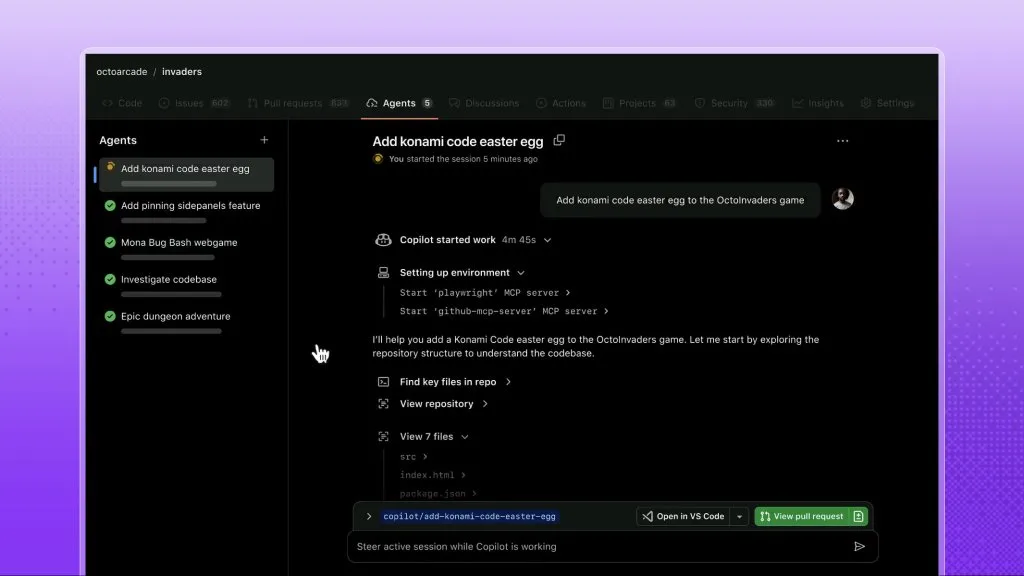Viewport: 1024px width, 576px height.
Task: Click green check on Investigate codebase
Action: 110,280
